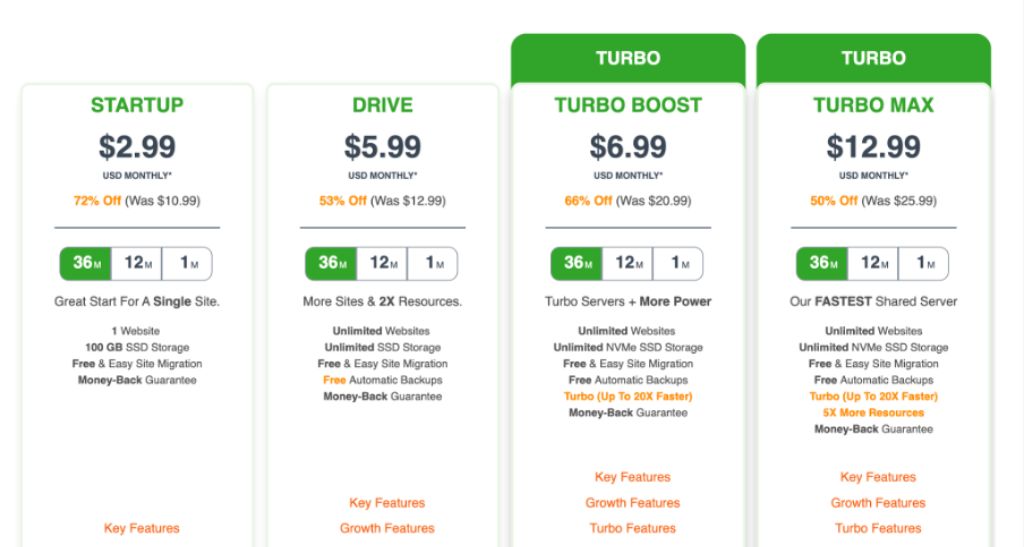
Task: Click the $12.99 Turbo Max price
Action: pos(873,147)
